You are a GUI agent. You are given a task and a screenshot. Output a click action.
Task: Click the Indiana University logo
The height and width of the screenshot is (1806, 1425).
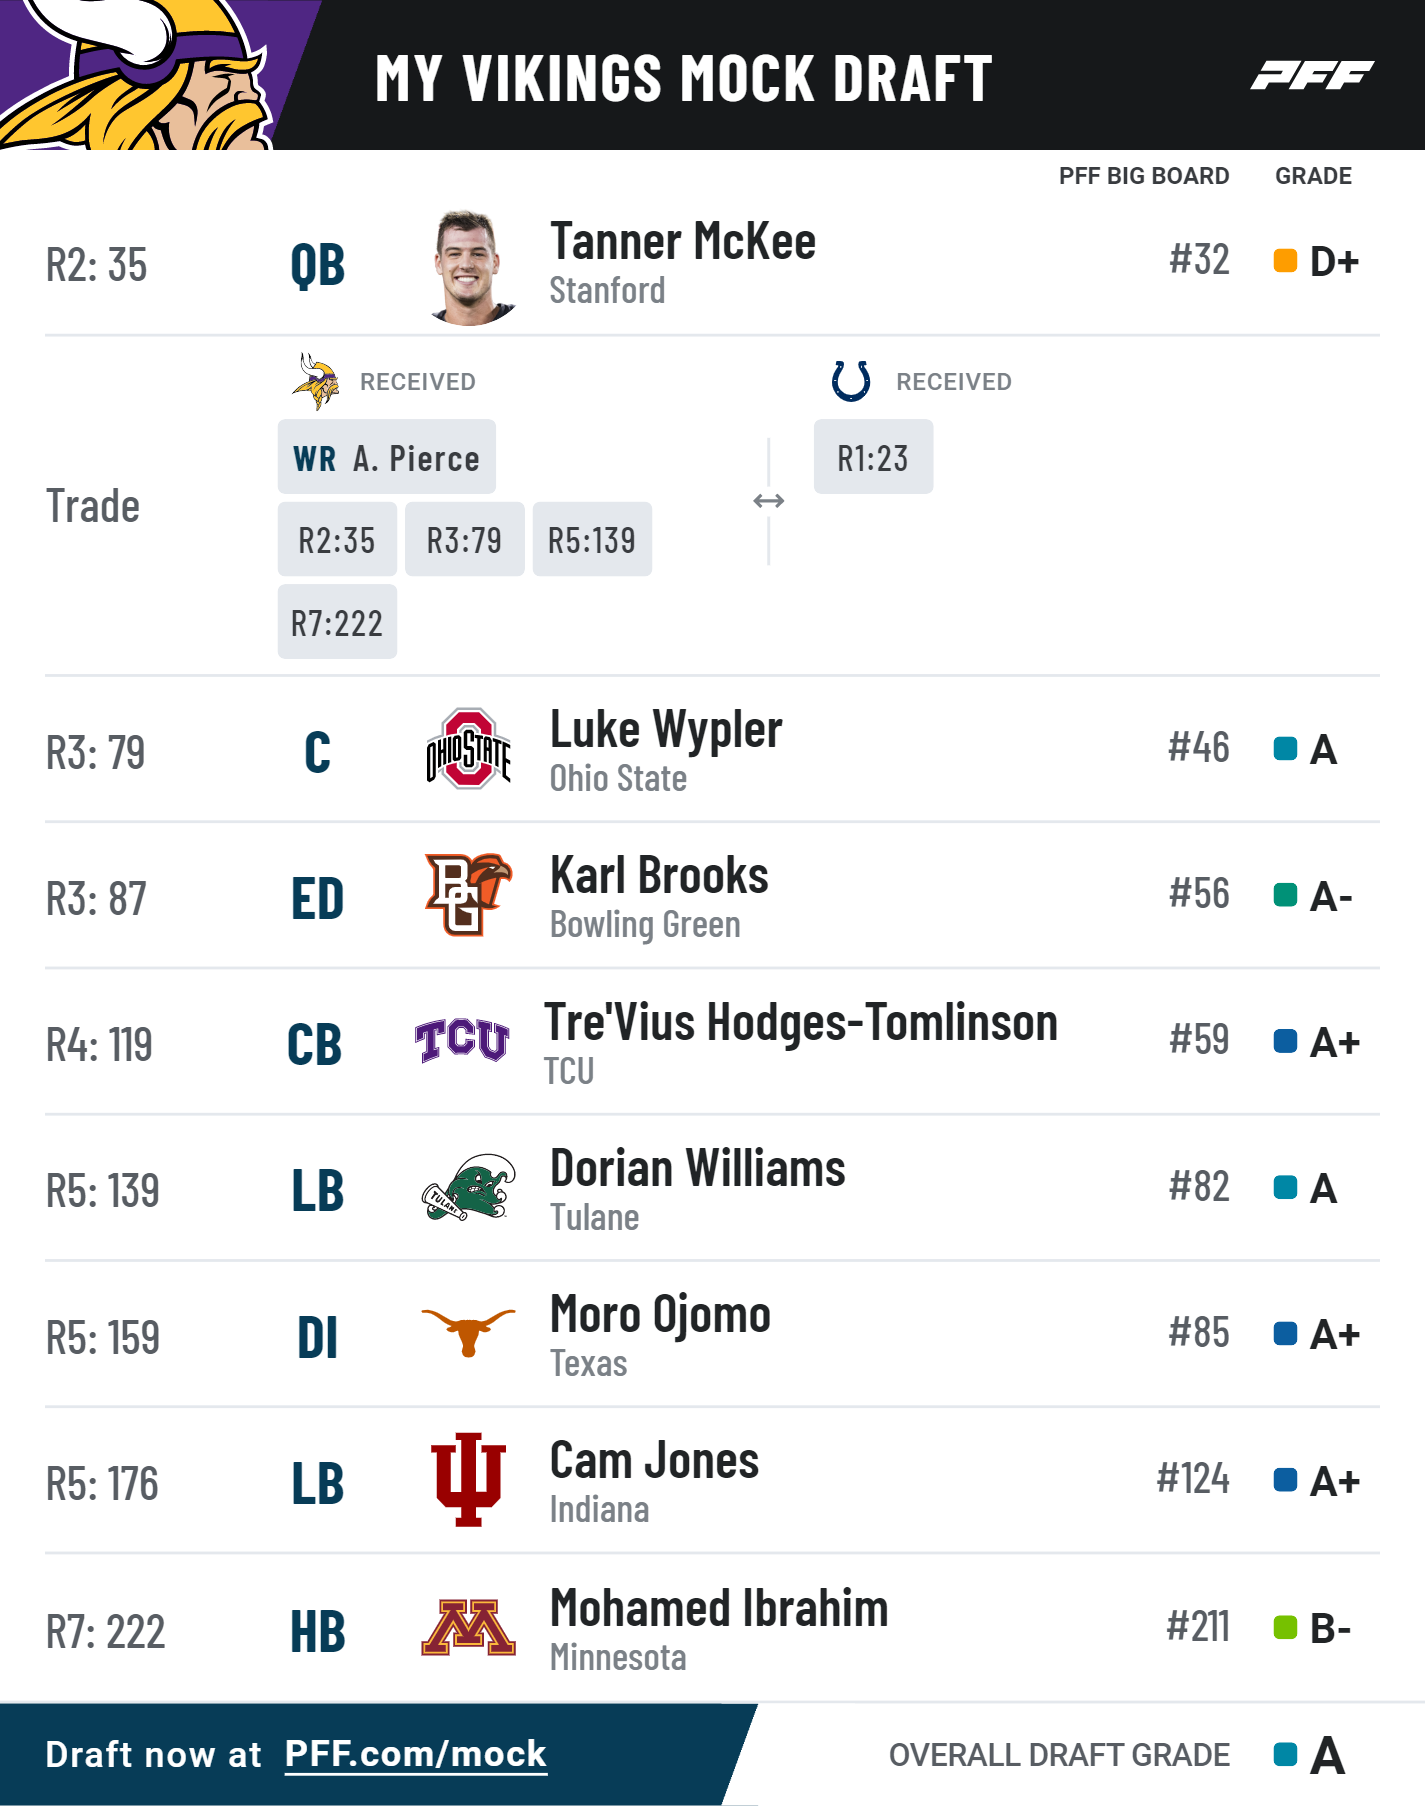[468, 1480]
